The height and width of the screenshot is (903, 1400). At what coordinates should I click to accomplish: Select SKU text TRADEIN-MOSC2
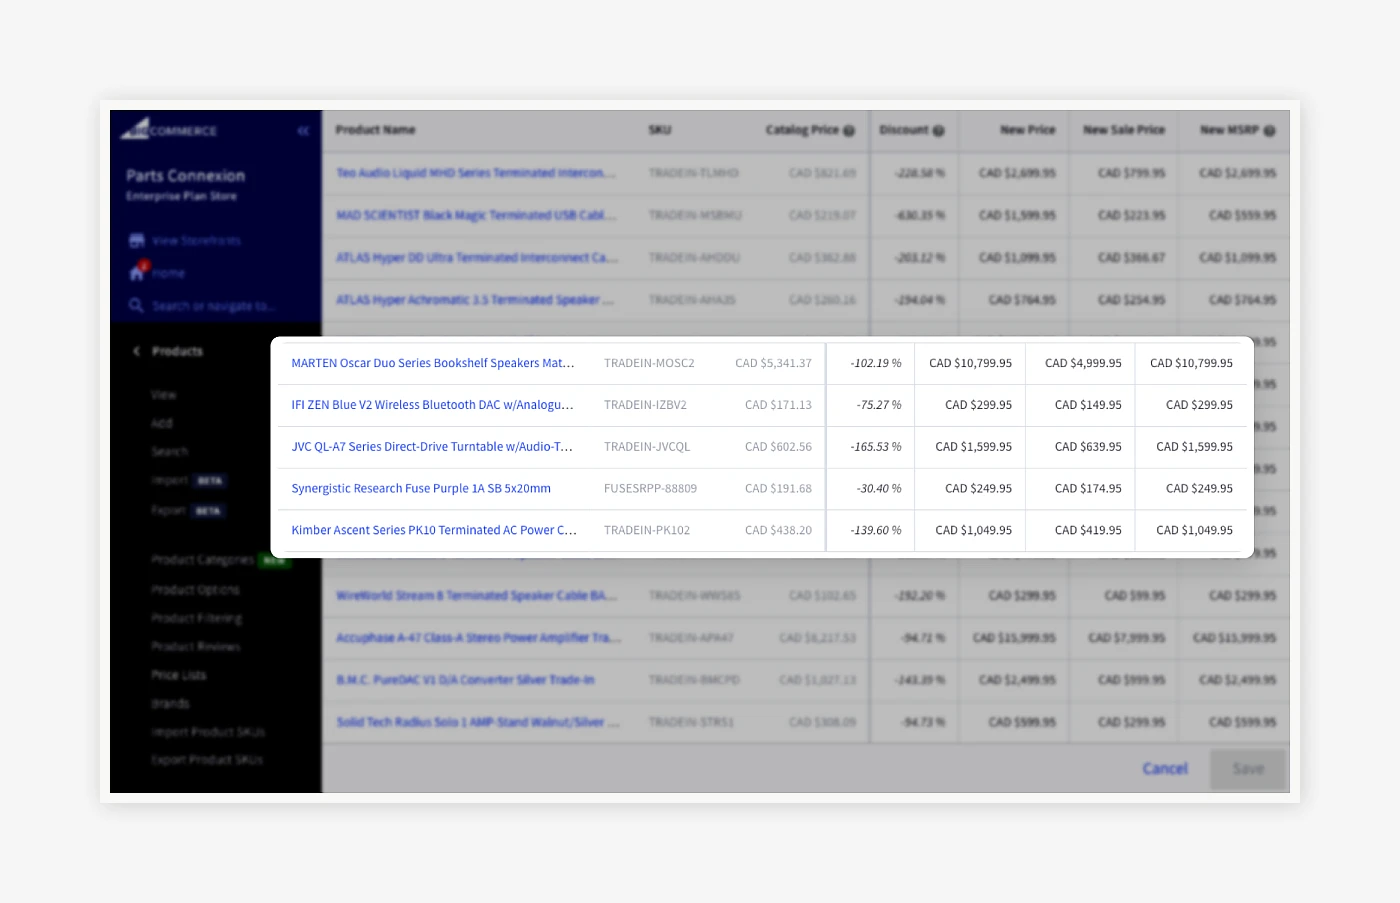649,363
